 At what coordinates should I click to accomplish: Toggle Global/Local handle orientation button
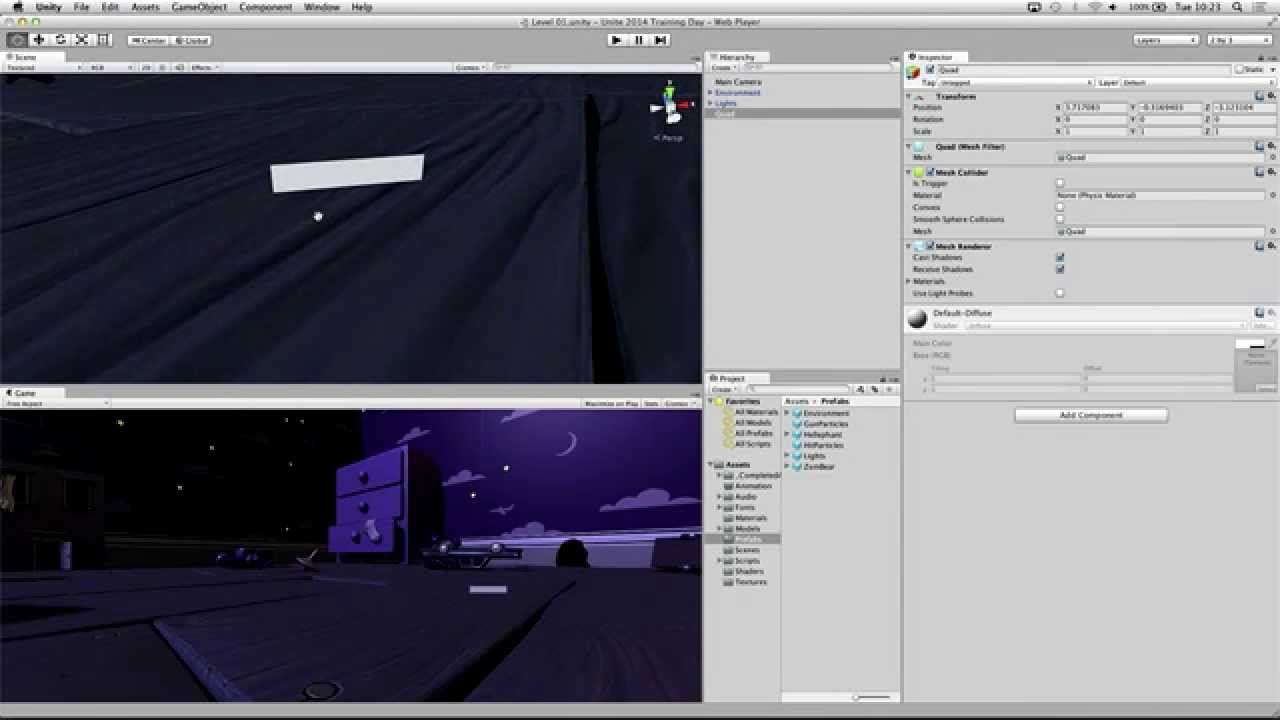tap(191, 40)
